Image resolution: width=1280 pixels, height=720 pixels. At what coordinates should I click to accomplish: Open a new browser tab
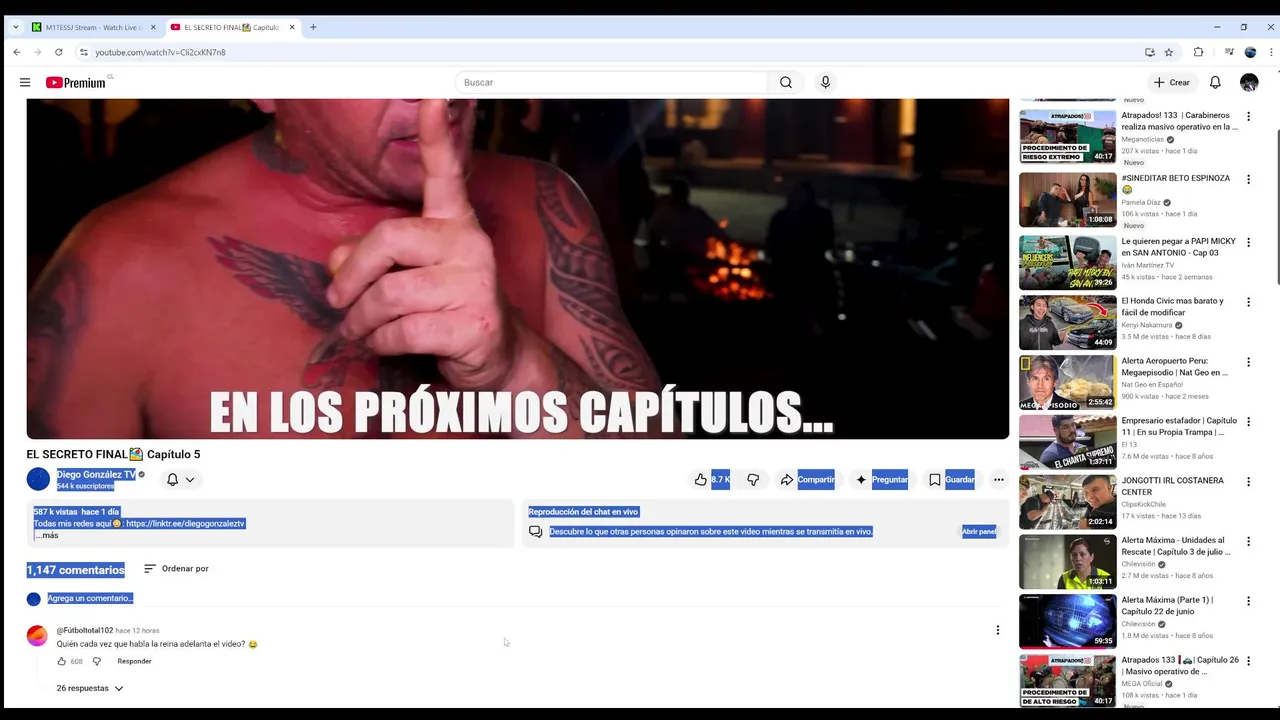click(x=313, y=27)
